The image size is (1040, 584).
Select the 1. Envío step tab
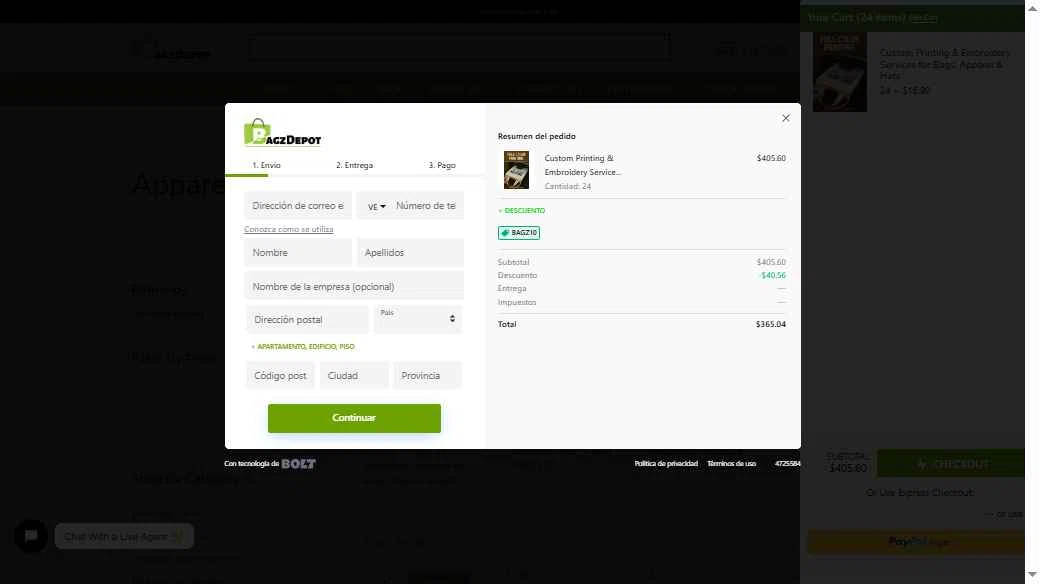(266, 165)
